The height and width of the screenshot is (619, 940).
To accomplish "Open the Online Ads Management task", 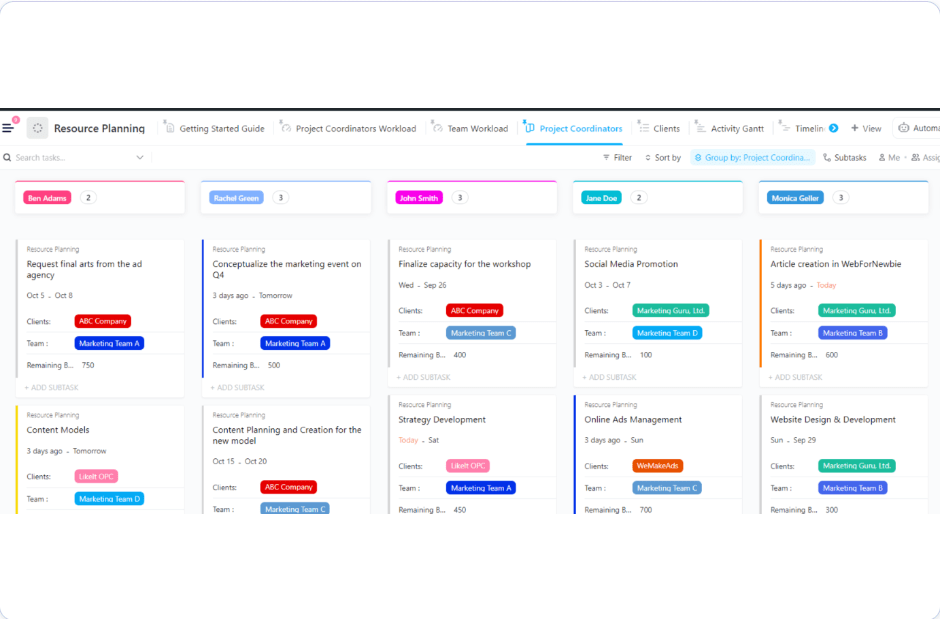I will point(633,419).
